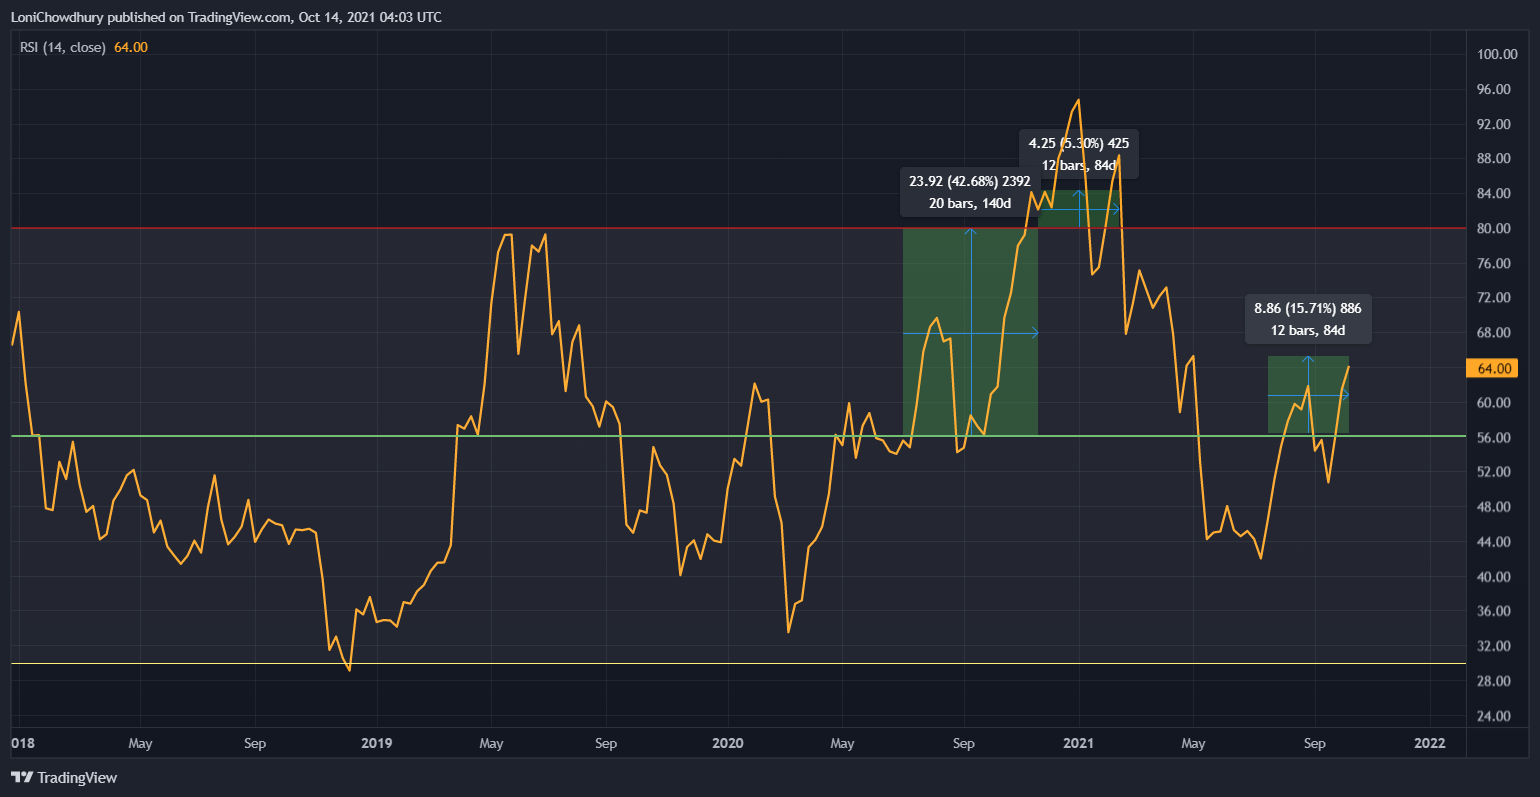Click the orange 64.00 price tag on axis
Image resolution: width=1540 pixels, height=797 pixels.
coord(1493,368)
